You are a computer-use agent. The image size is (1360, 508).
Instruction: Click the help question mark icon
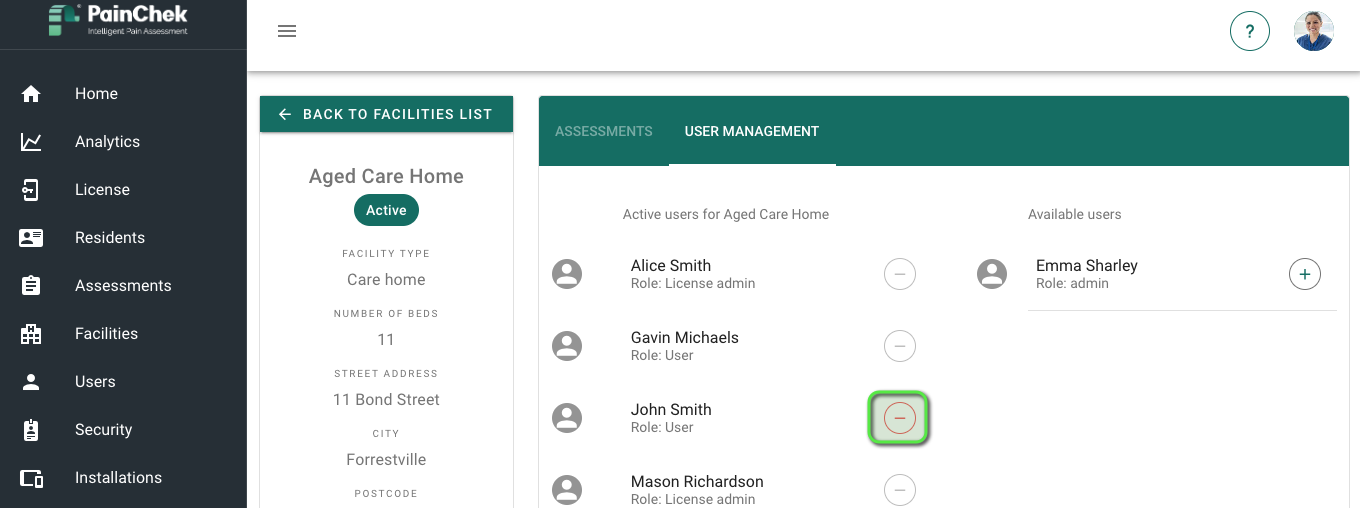pyautogui.click(x=1250, y=31)
